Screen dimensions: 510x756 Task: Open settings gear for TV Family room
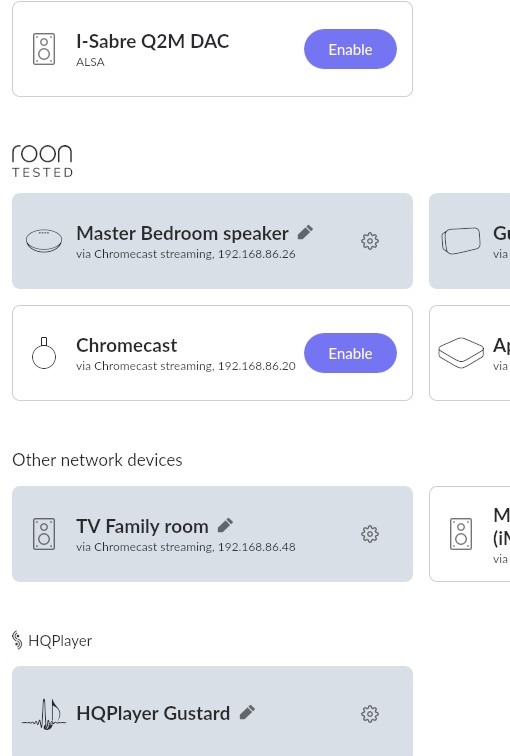point(370,534)
